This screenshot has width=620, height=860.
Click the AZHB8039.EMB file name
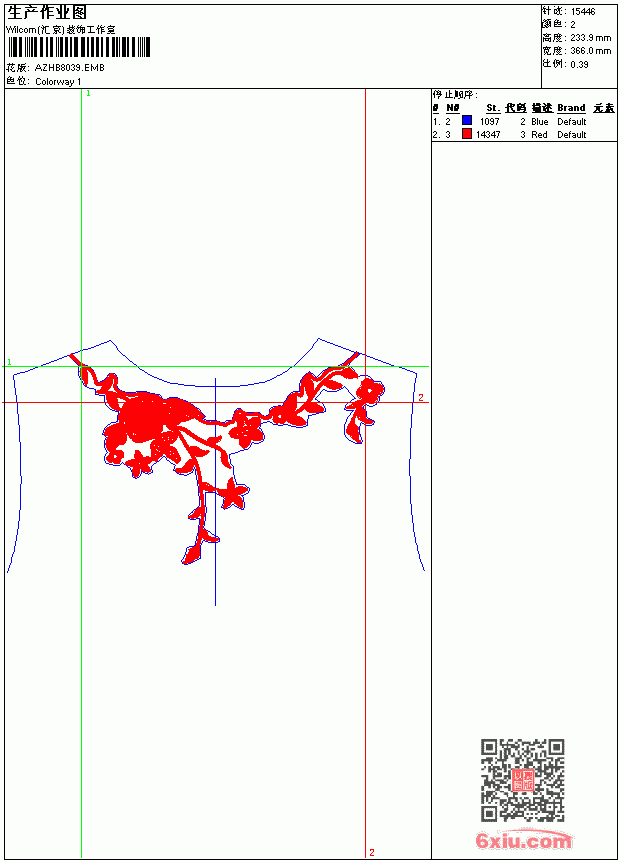[70, 68]
